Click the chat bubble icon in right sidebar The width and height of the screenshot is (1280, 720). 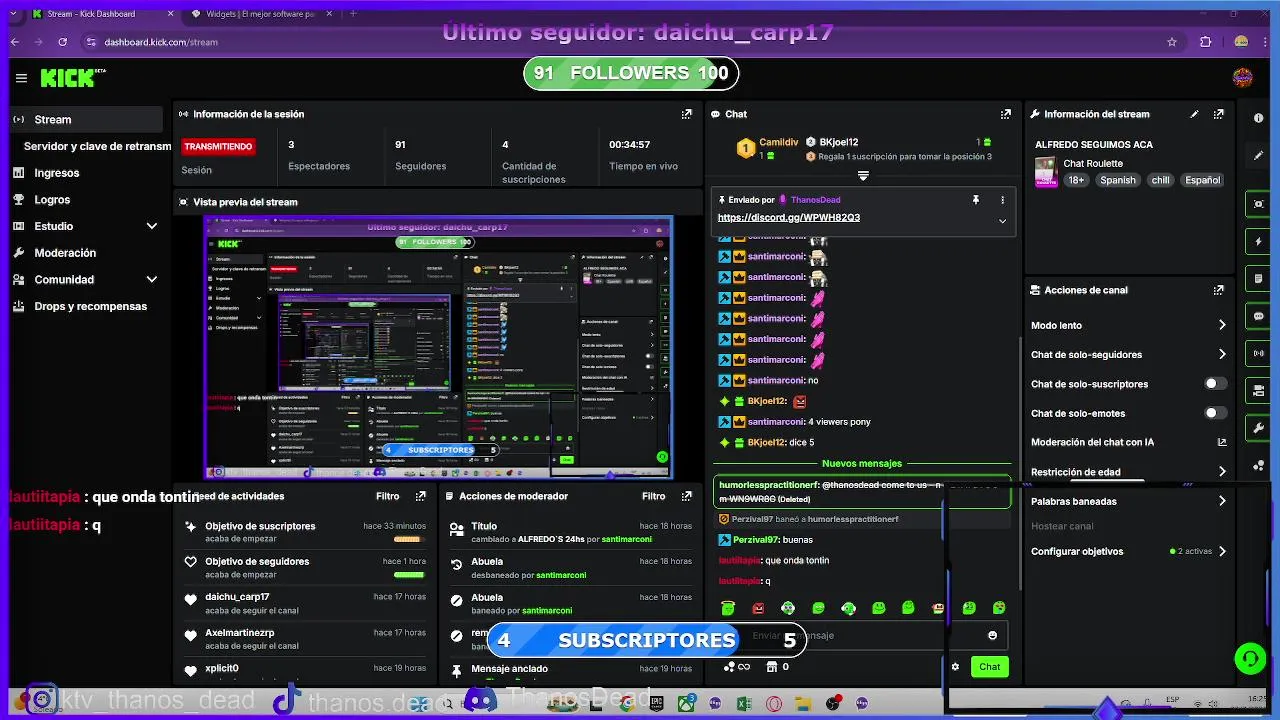[x=1258, y=316]
